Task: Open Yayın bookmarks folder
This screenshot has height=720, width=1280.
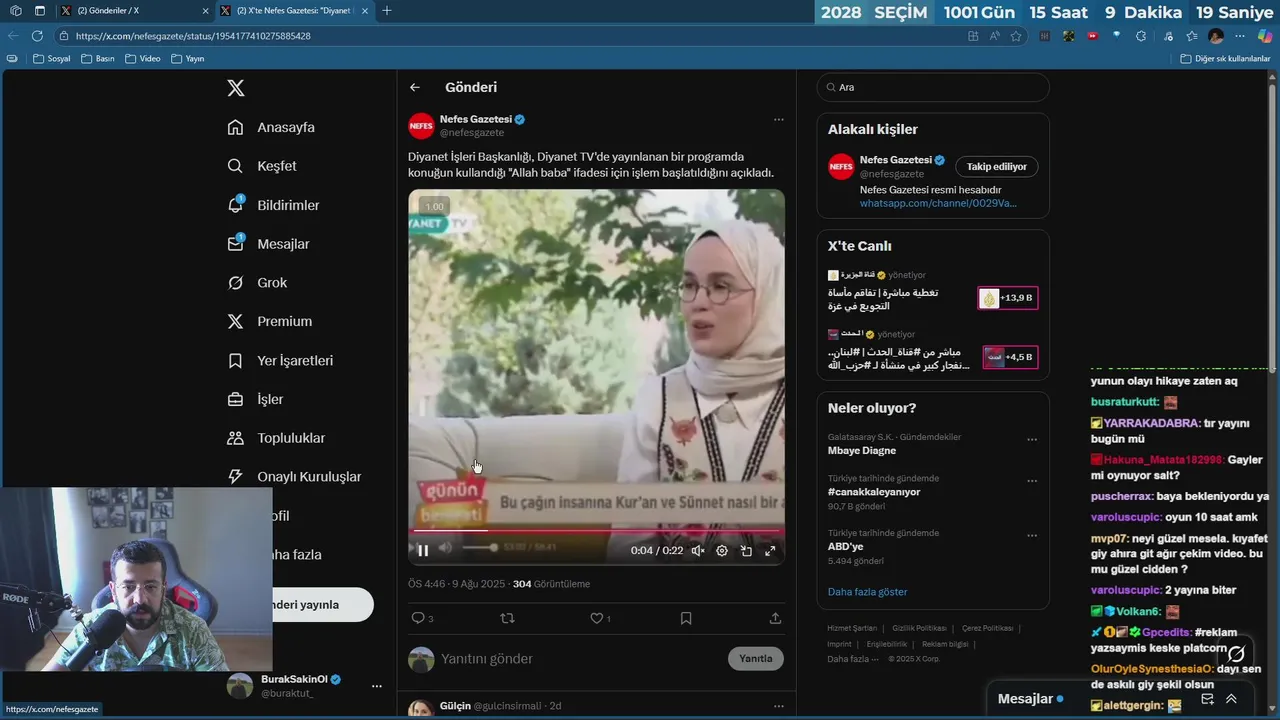Action: pos(188,59)
